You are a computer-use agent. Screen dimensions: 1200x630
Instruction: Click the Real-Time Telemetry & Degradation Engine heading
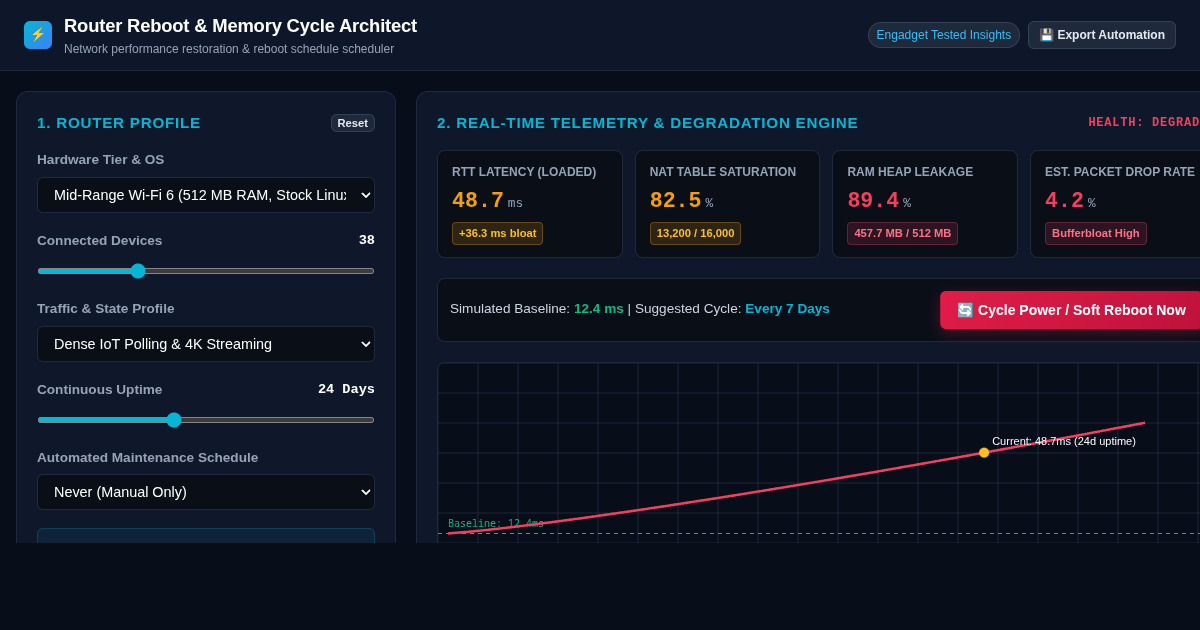[647, 123]
